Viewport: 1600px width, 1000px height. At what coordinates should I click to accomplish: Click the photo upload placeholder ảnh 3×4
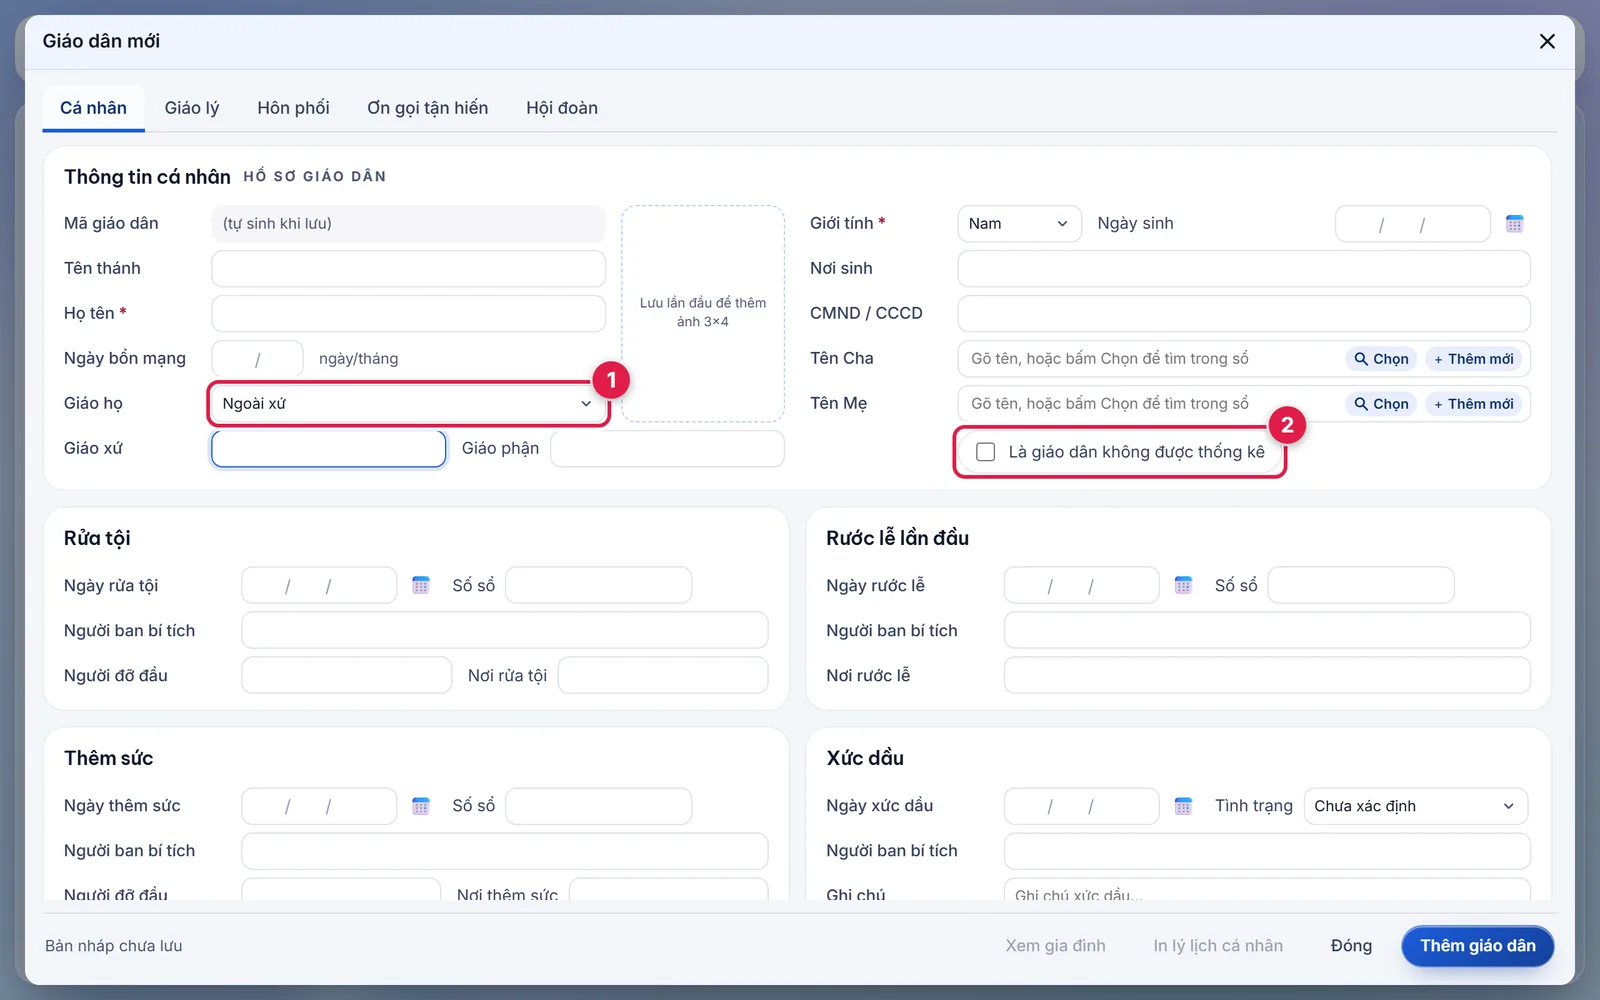coord(703,313)
